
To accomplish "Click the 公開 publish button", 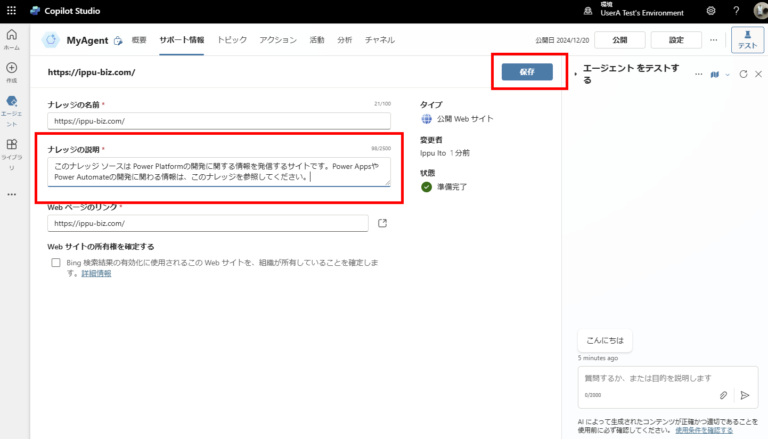I will (x=620, y=40).
